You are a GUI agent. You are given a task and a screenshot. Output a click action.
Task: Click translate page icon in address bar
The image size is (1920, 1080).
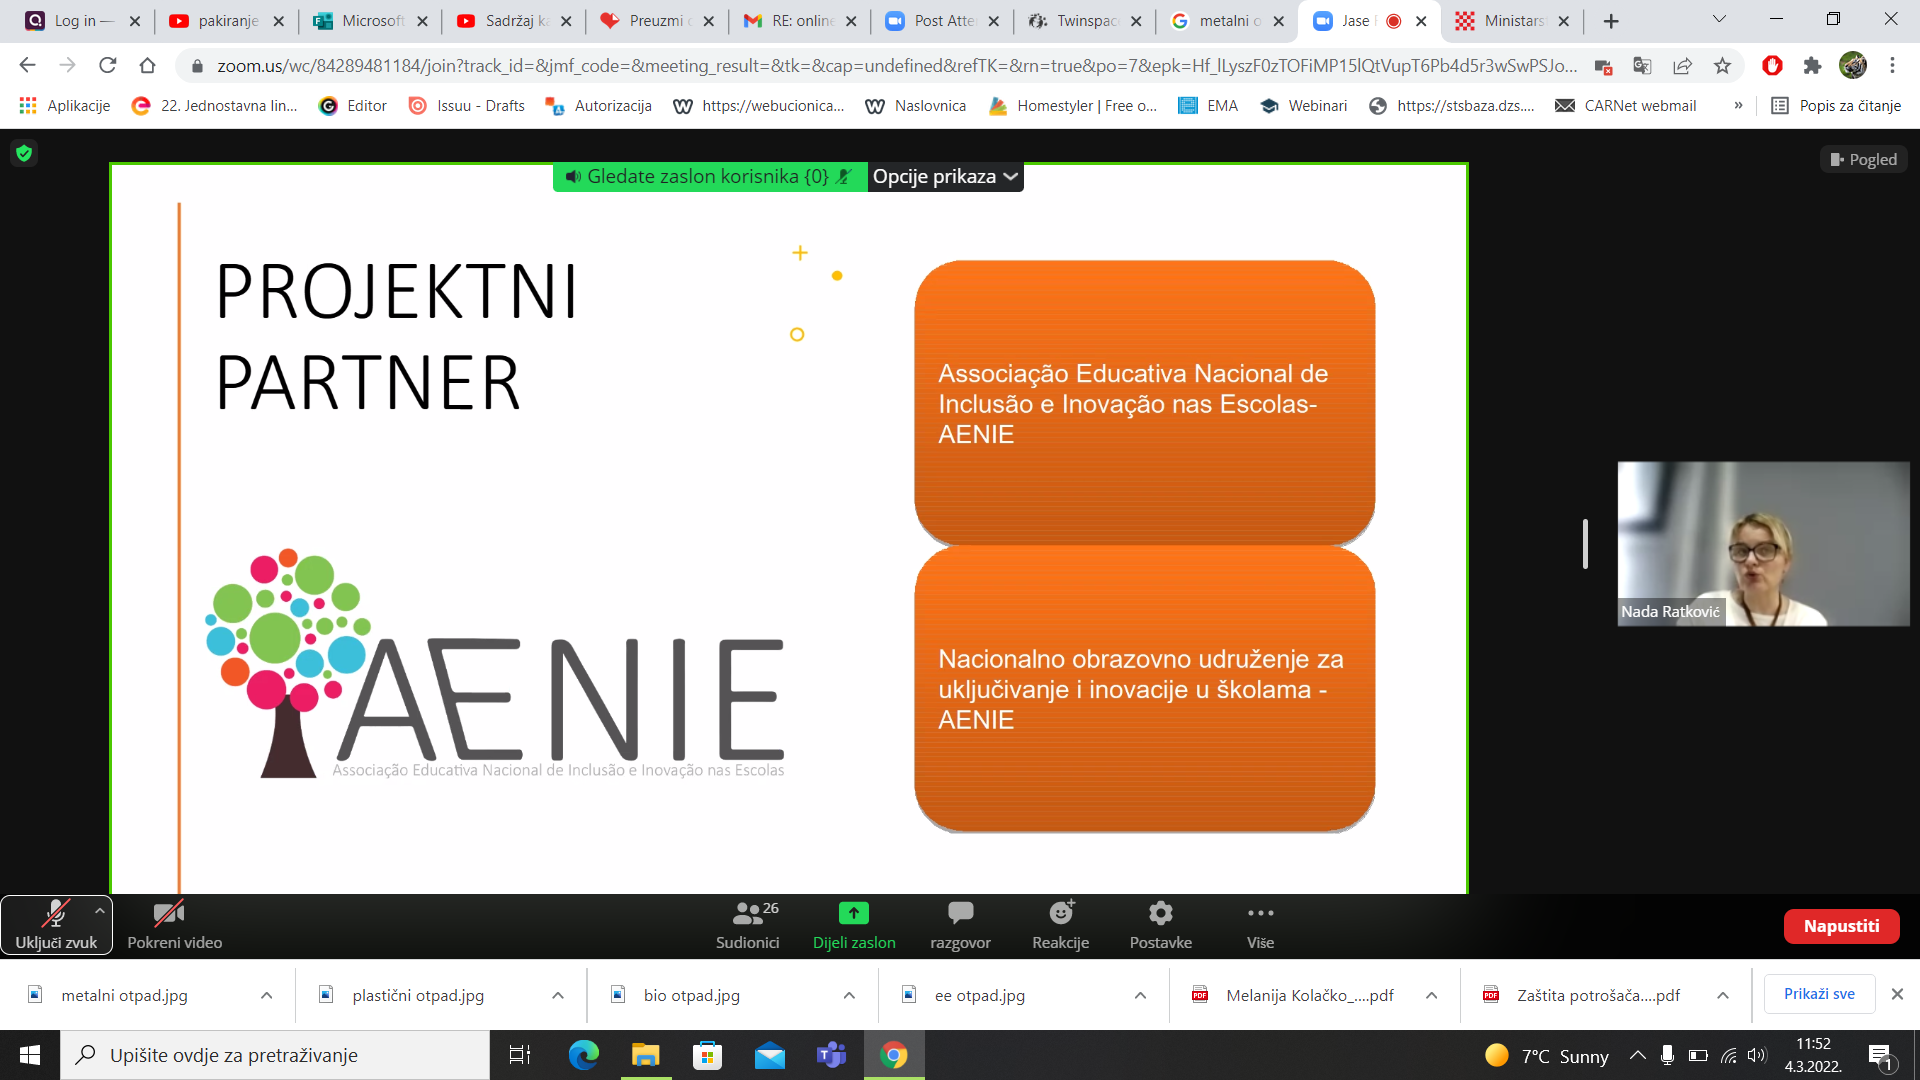point(1642,66)
